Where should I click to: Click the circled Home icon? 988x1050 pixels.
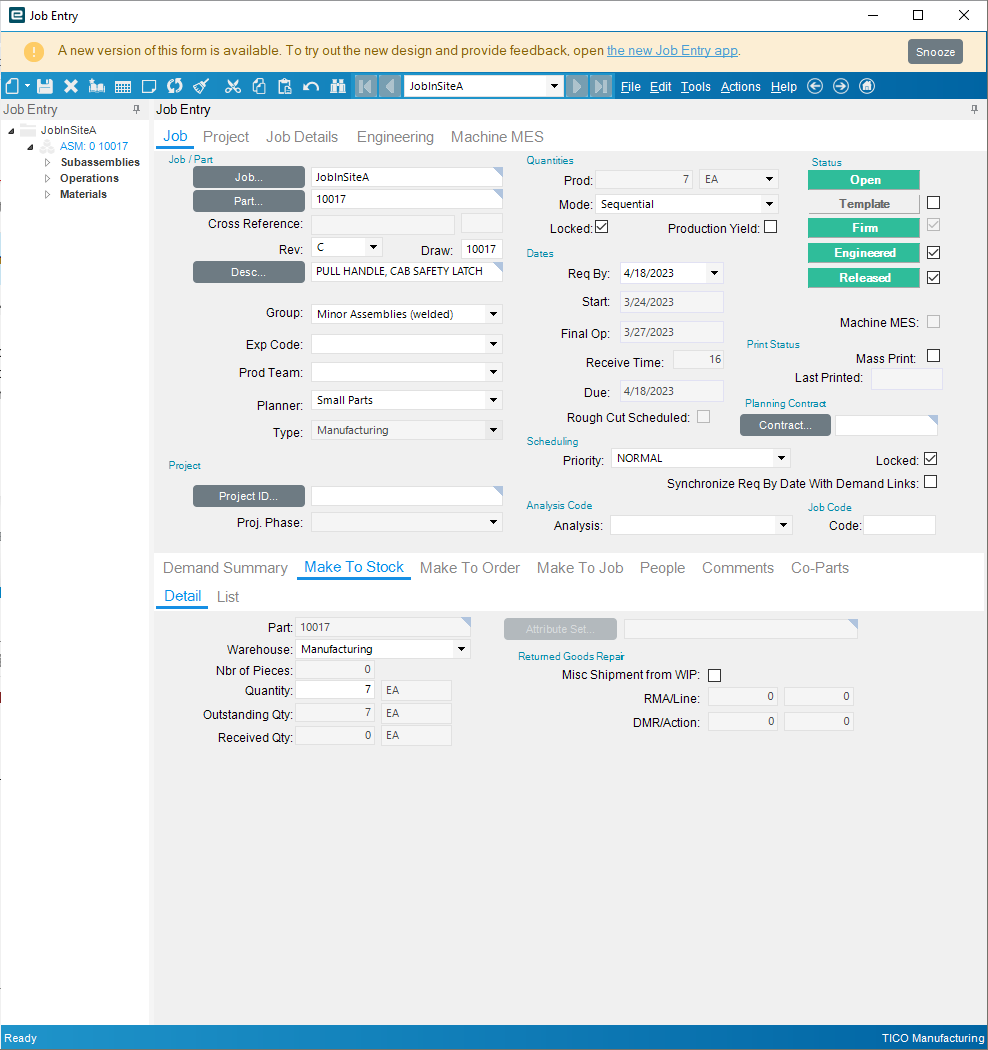click(867, 86)
